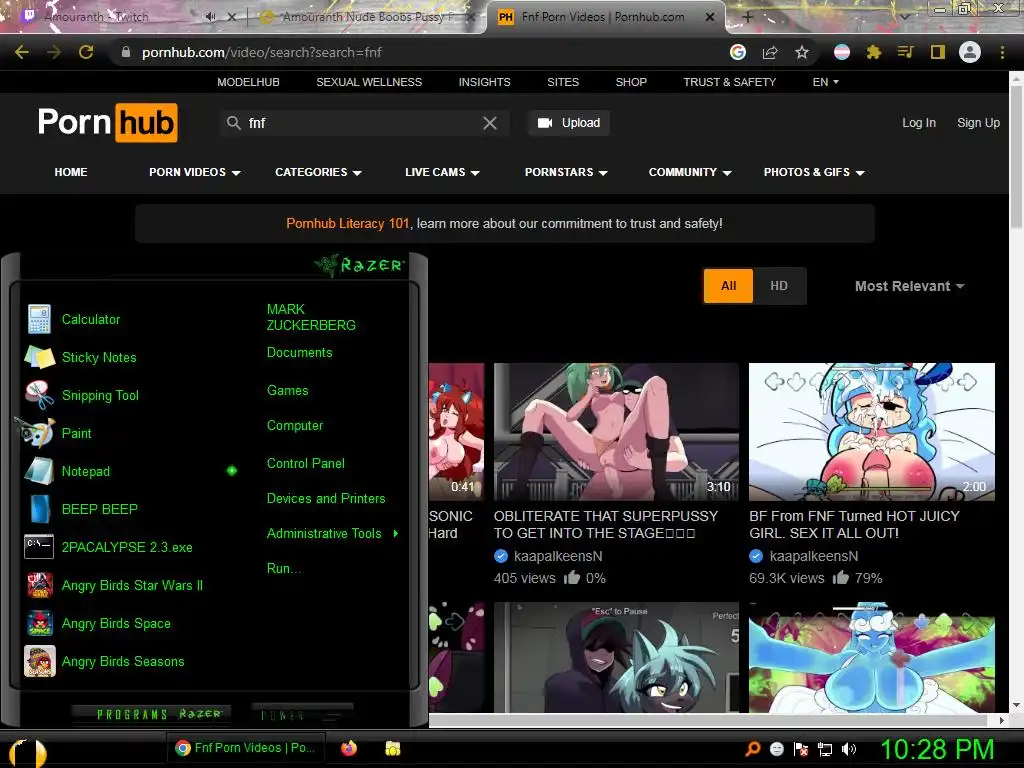Click the Google icon in the address bar
The width and height of the screenshot is (1024, 768).
click(x=738, y=52)
